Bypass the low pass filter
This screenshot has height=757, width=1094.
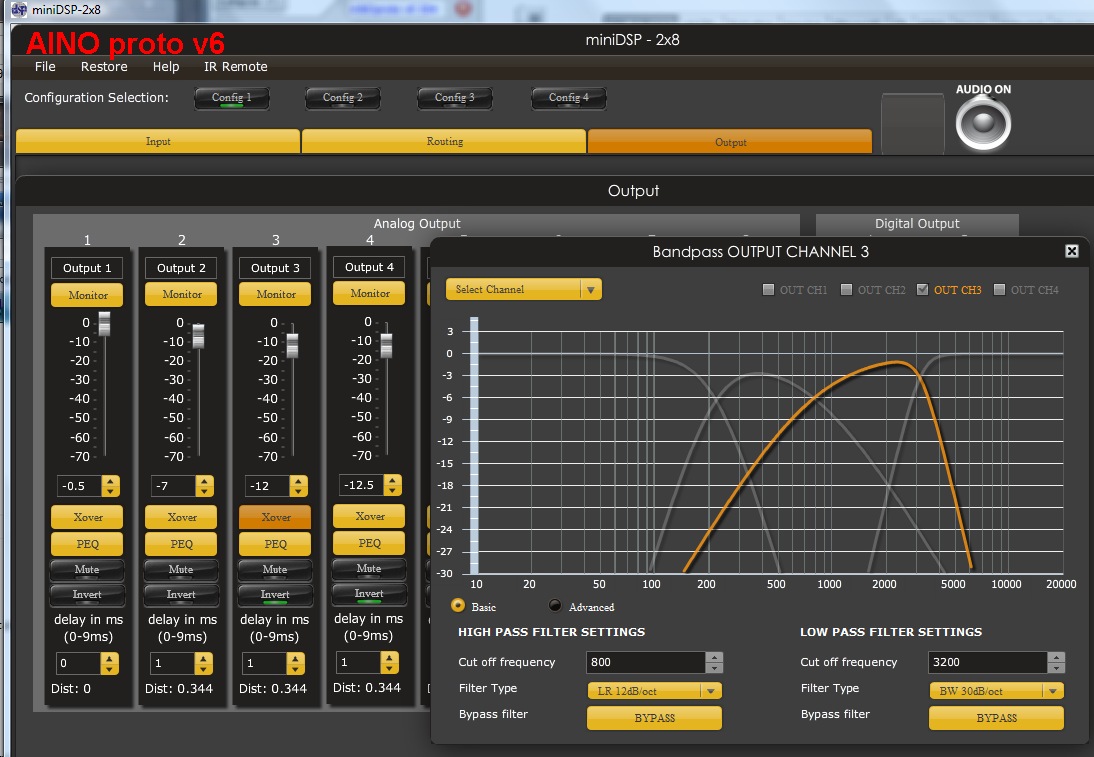pos(996,718)
